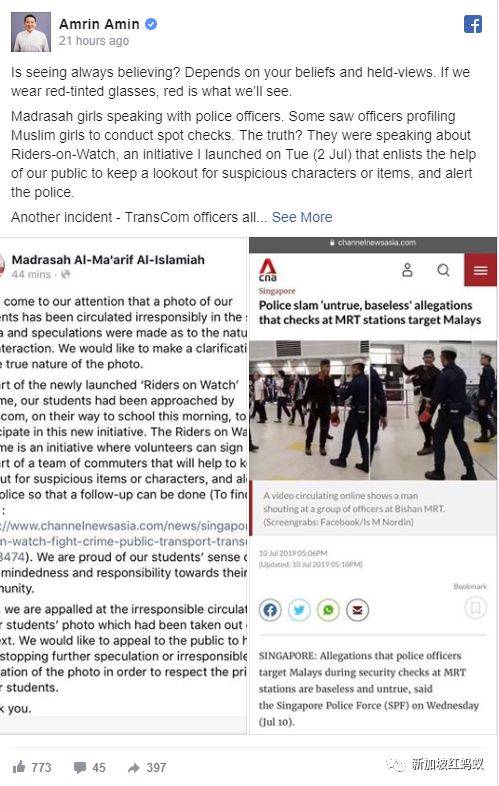Open the 45 comments icon
This screenshot has width=499, height=786.
(x=80, y=767)
